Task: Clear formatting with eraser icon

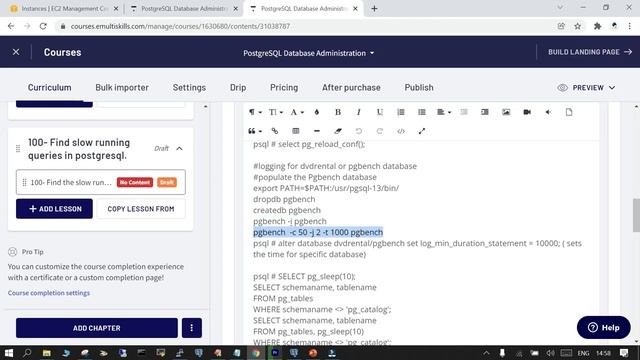Action: [x=338, y=131]
